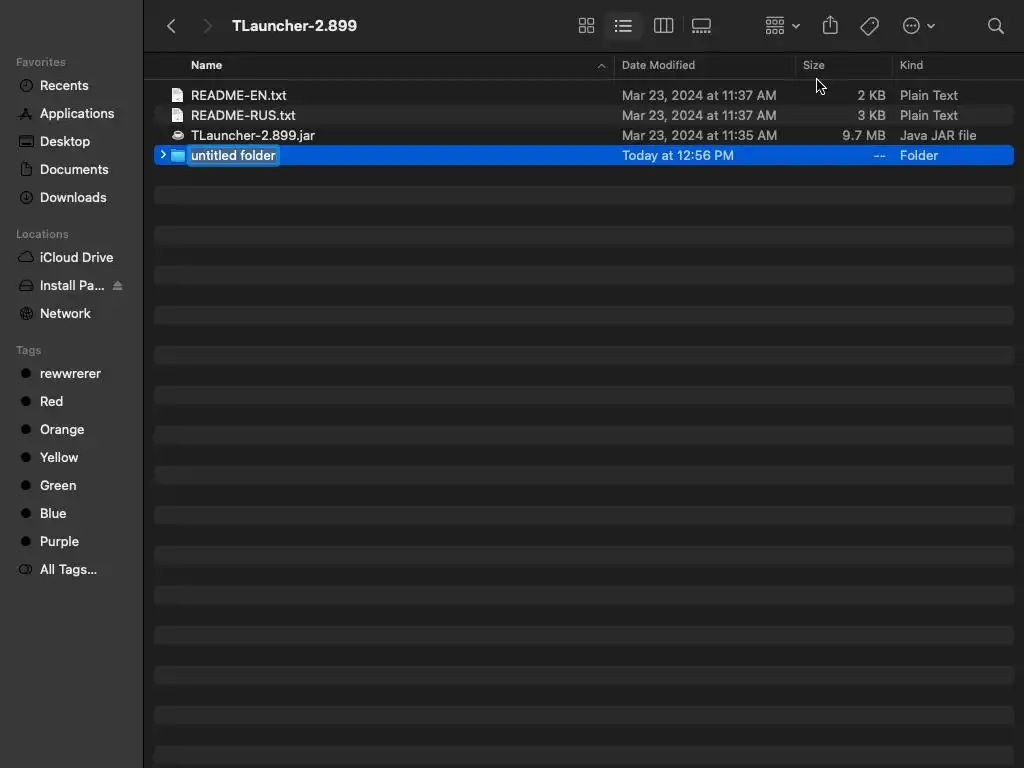The height and width of the screenshot is (768, 1024).
Task: Select the Orange tag
Action: 62,430
